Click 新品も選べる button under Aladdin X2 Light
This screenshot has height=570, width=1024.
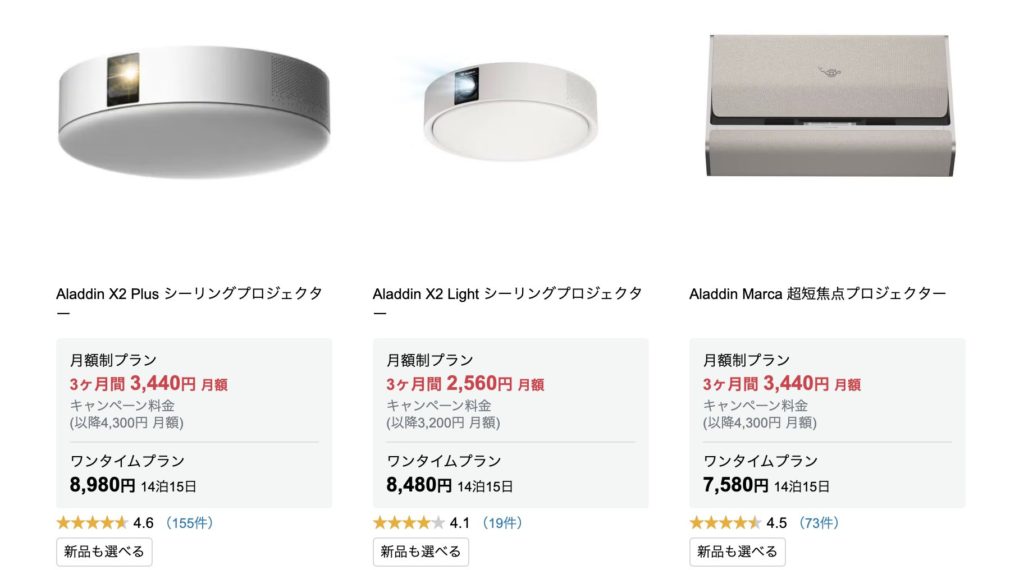click(x=421, y=551)
